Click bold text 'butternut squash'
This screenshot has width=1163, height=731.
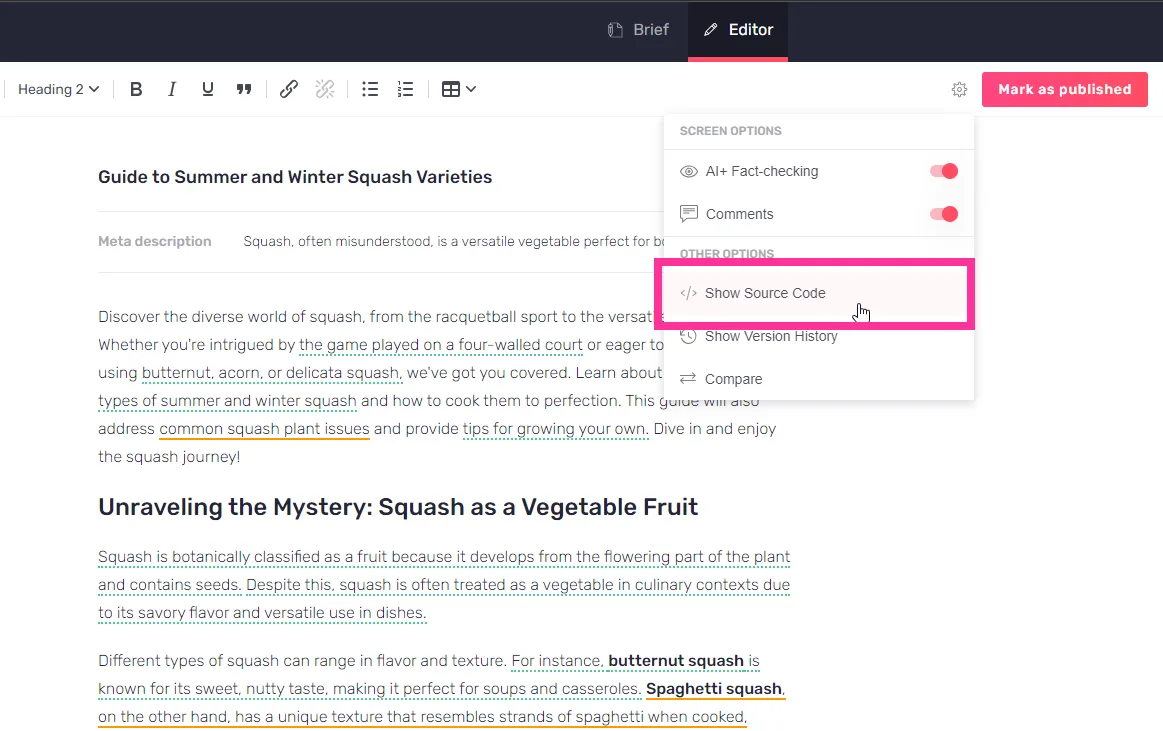(676, 661)
